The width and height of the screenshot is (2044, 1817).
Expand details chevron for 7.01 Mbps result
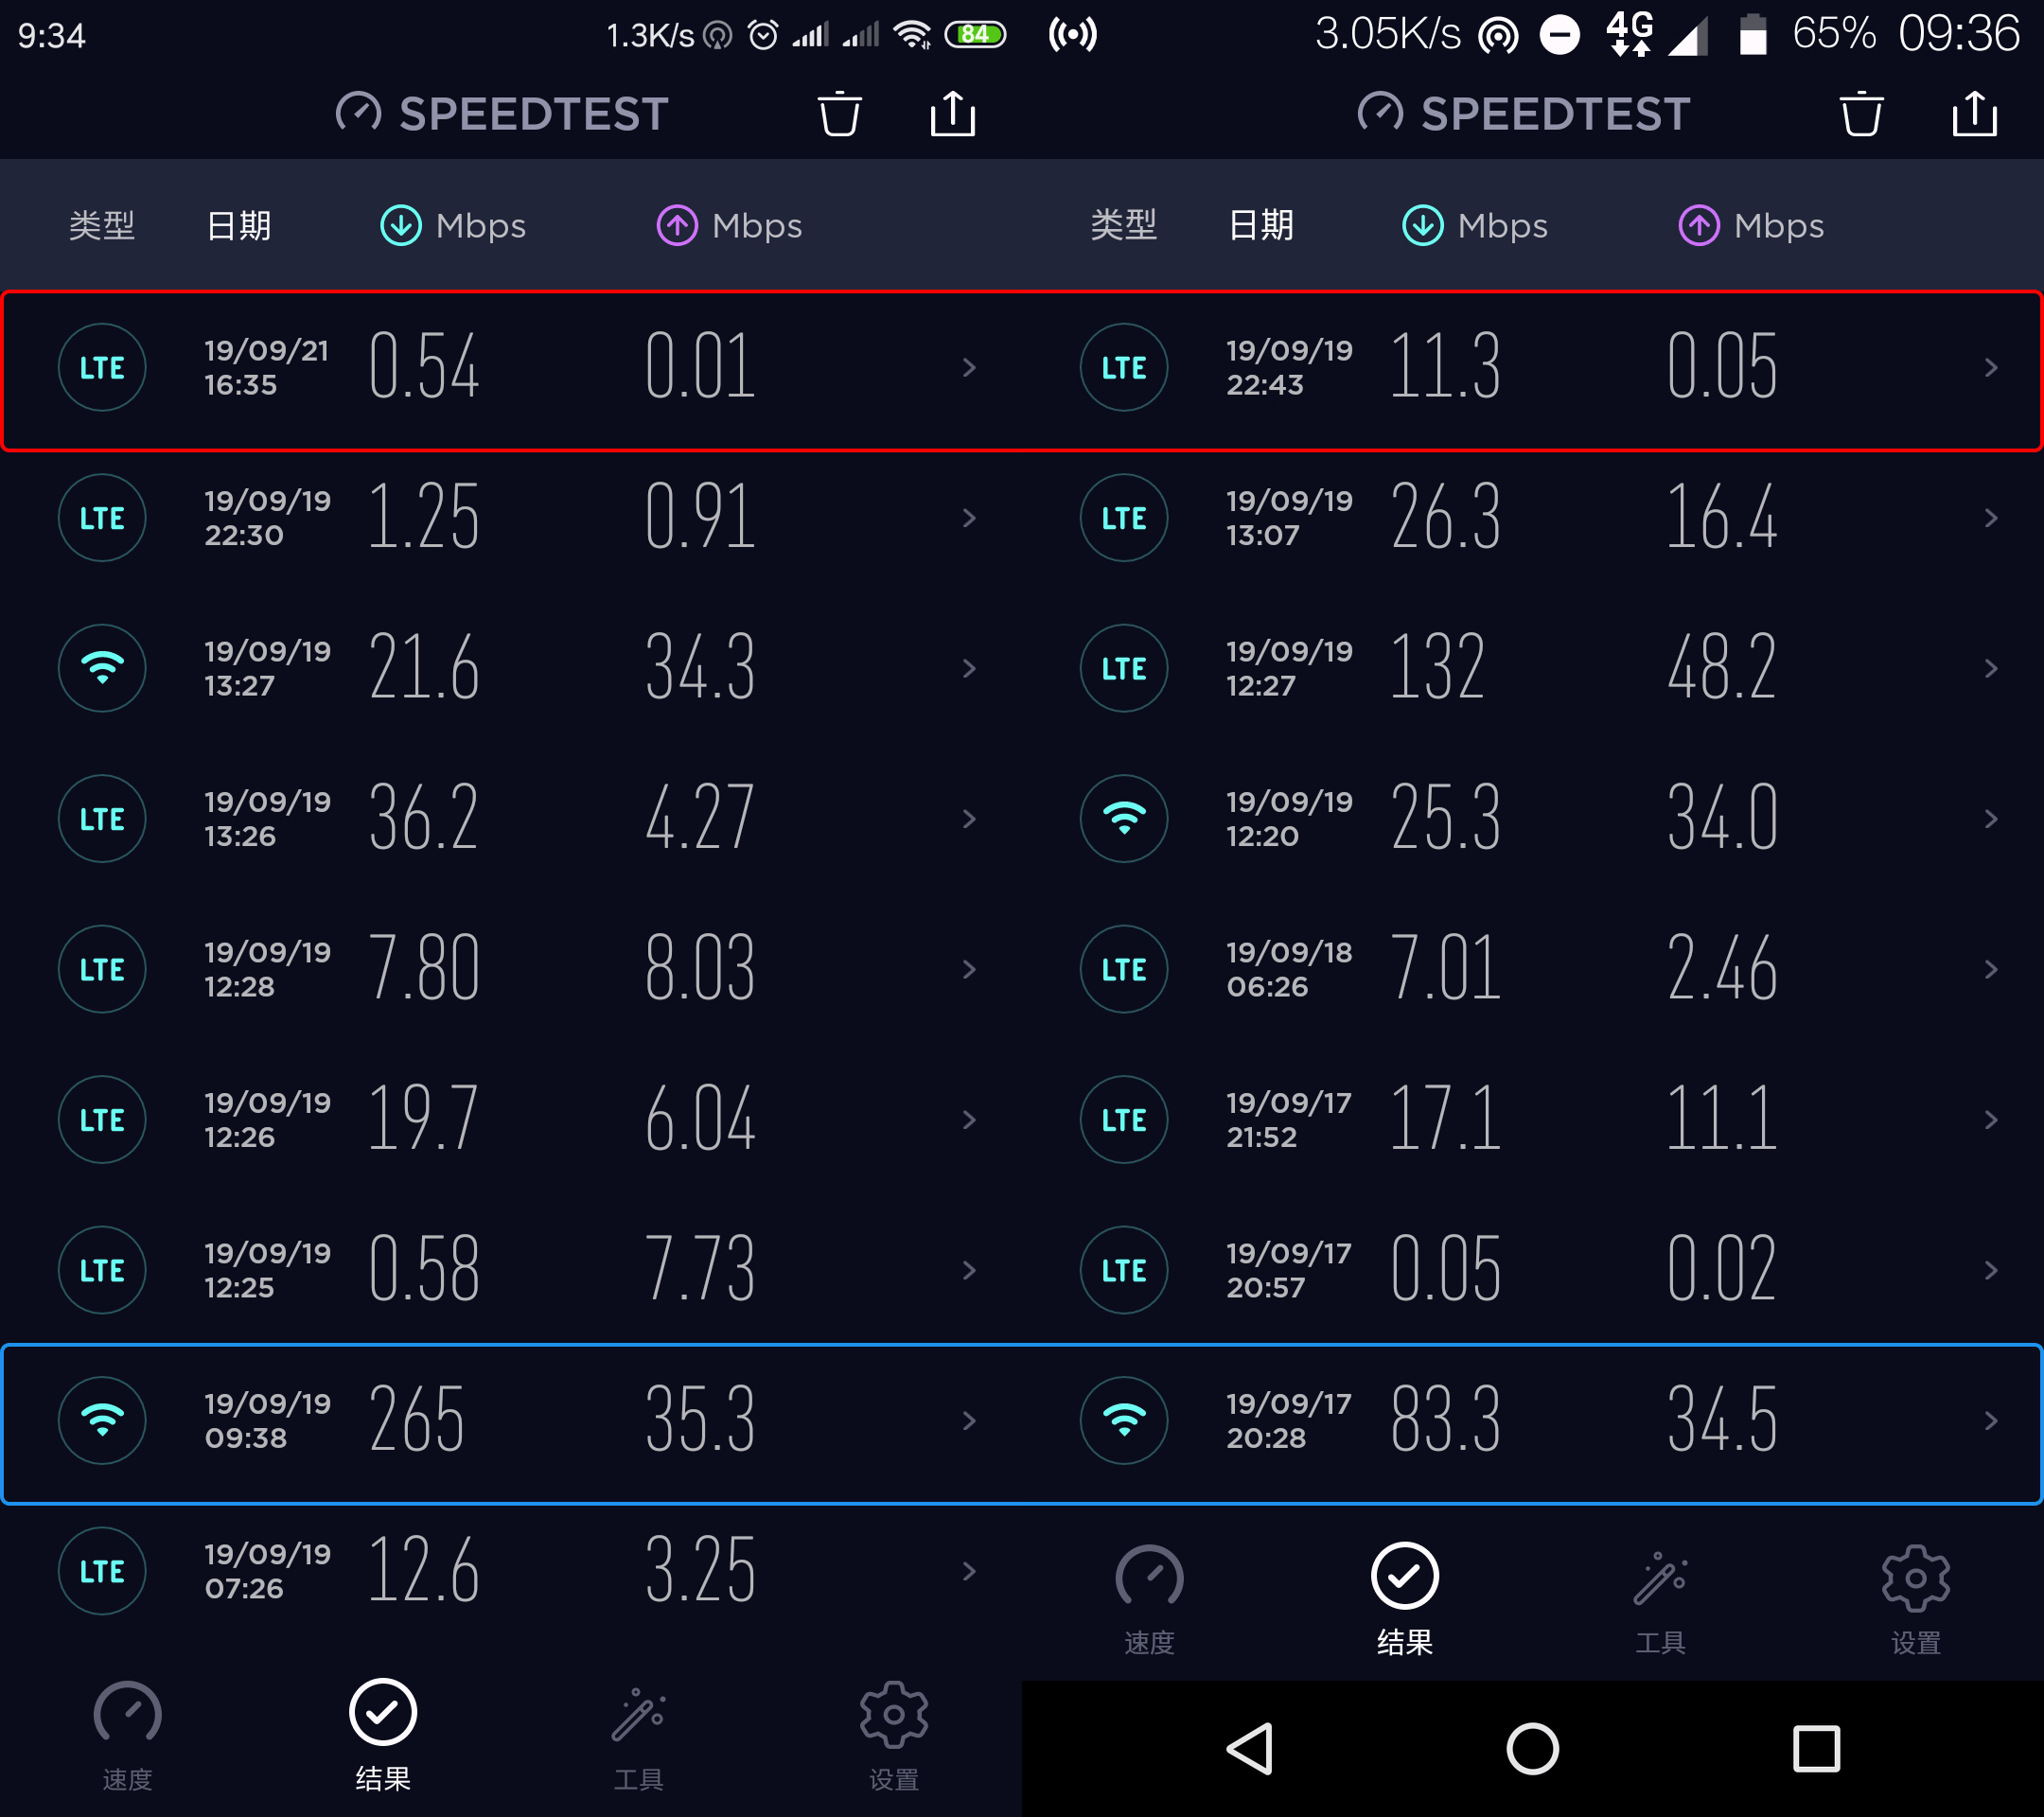coord(1991,969)
